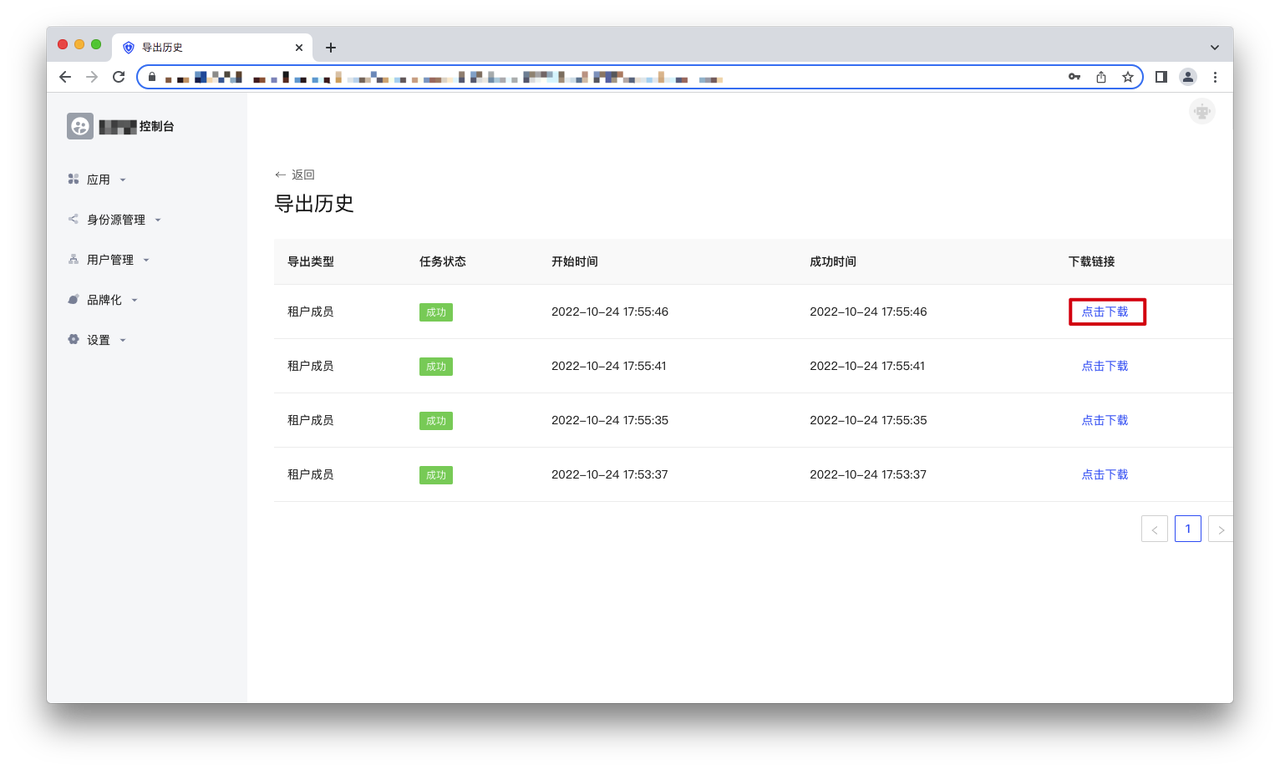Expand the 应用 sidebar menu

point(98,180)
